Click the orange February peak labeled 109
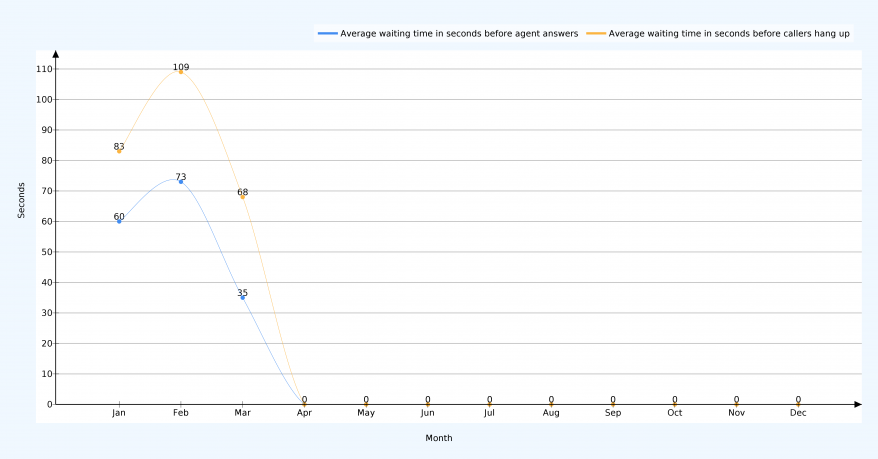878x459 pixels. (x=181, y=72)
